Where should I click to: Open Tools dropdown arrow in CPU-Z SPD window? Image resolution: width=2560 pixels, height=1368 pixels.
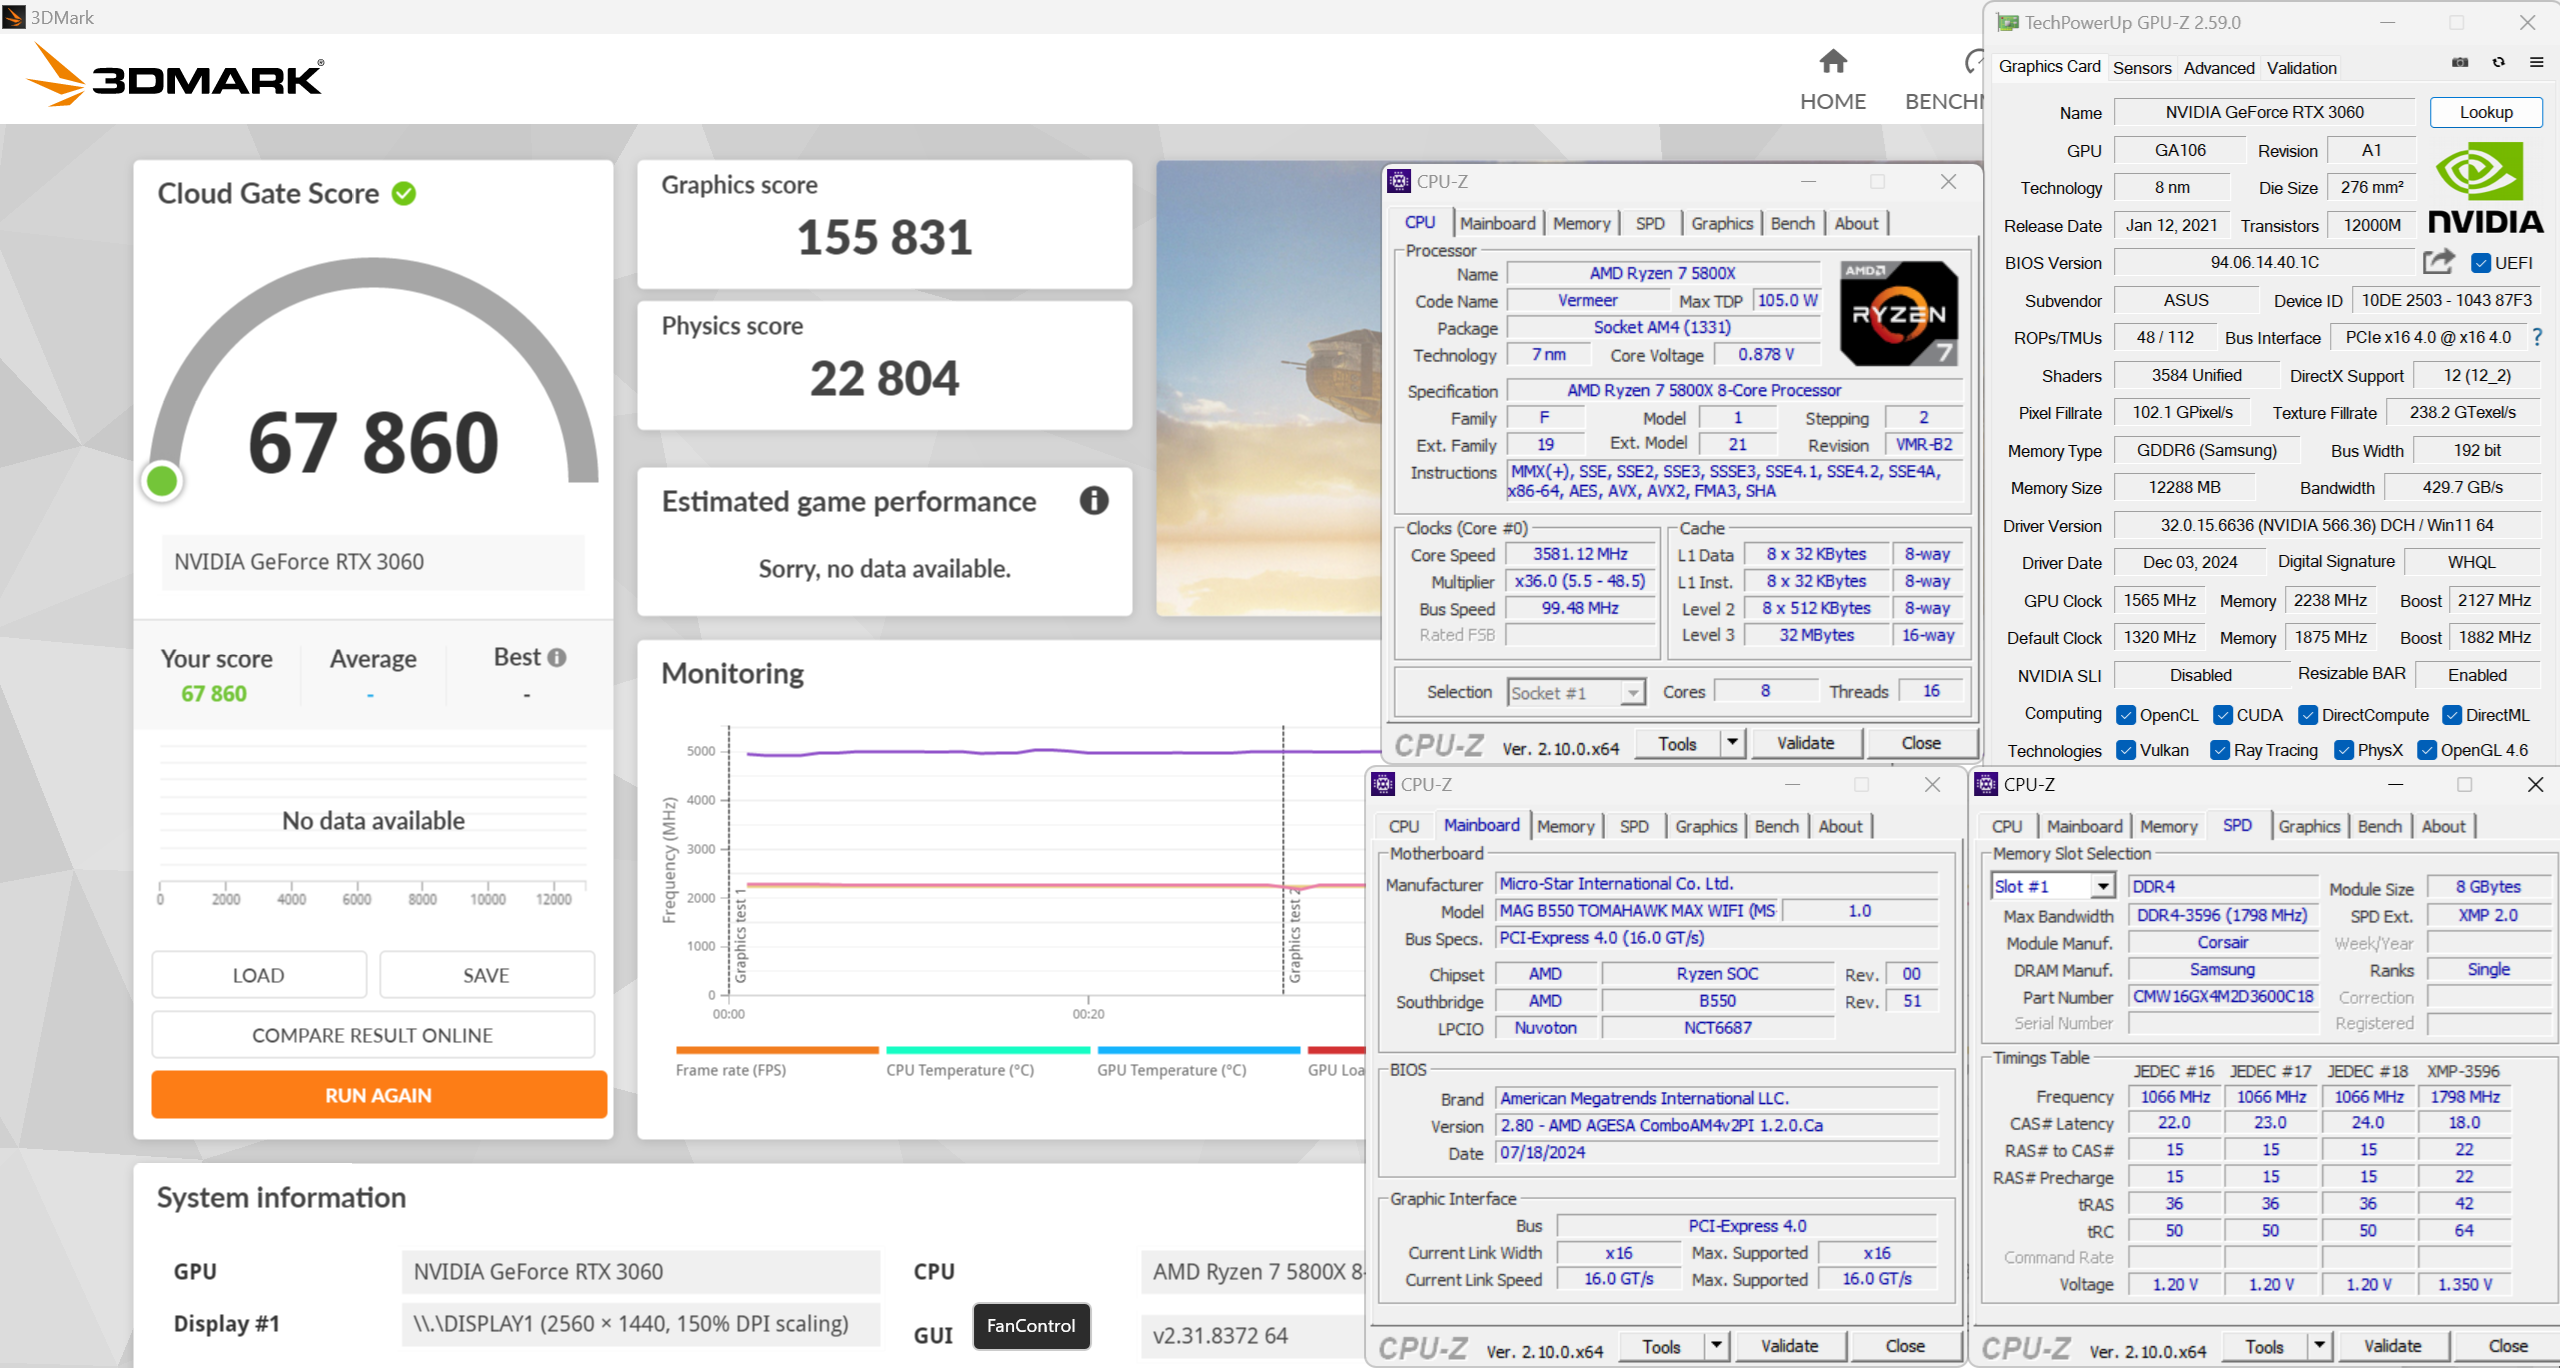point(2319,1346)
